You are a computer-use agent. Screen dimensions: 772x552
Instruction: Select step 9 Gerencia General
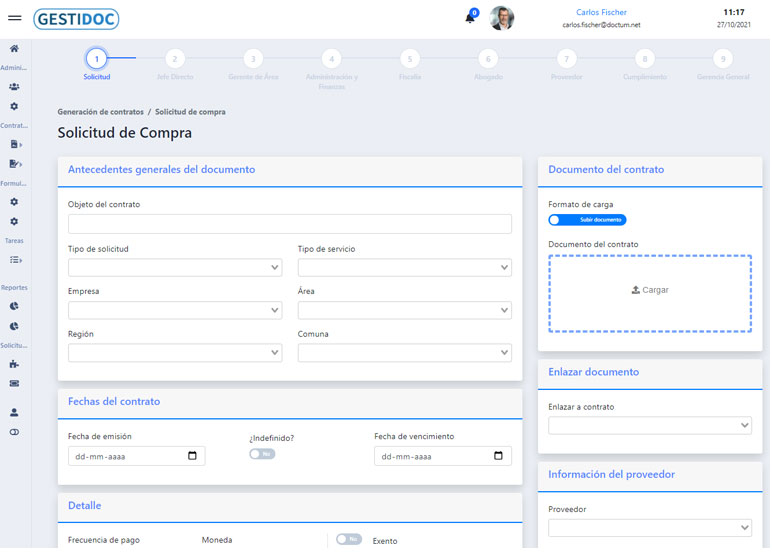(x=723, y=59)
